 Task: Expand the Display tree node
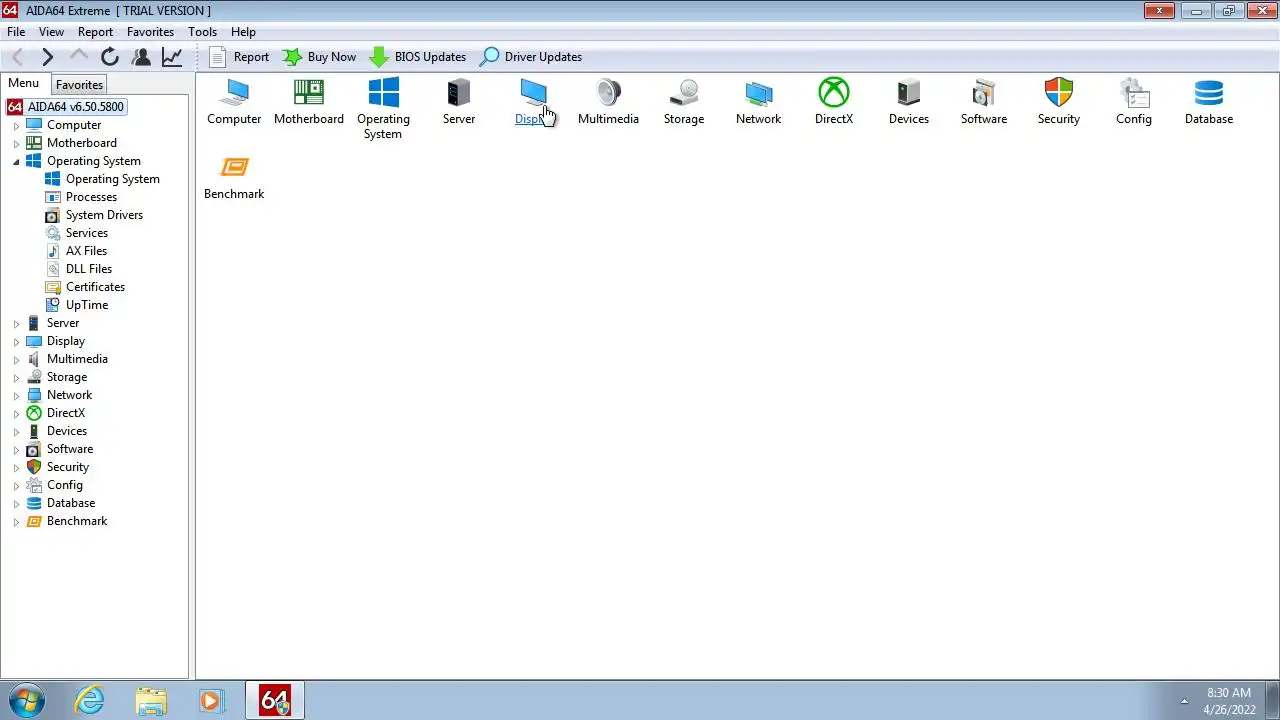pyautogui.click(x=16, y=342)
